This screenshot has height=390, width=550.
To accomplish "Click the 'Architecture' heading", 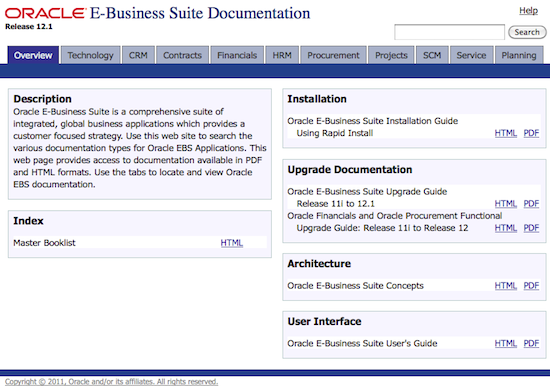I will click(x=319, y=263).
